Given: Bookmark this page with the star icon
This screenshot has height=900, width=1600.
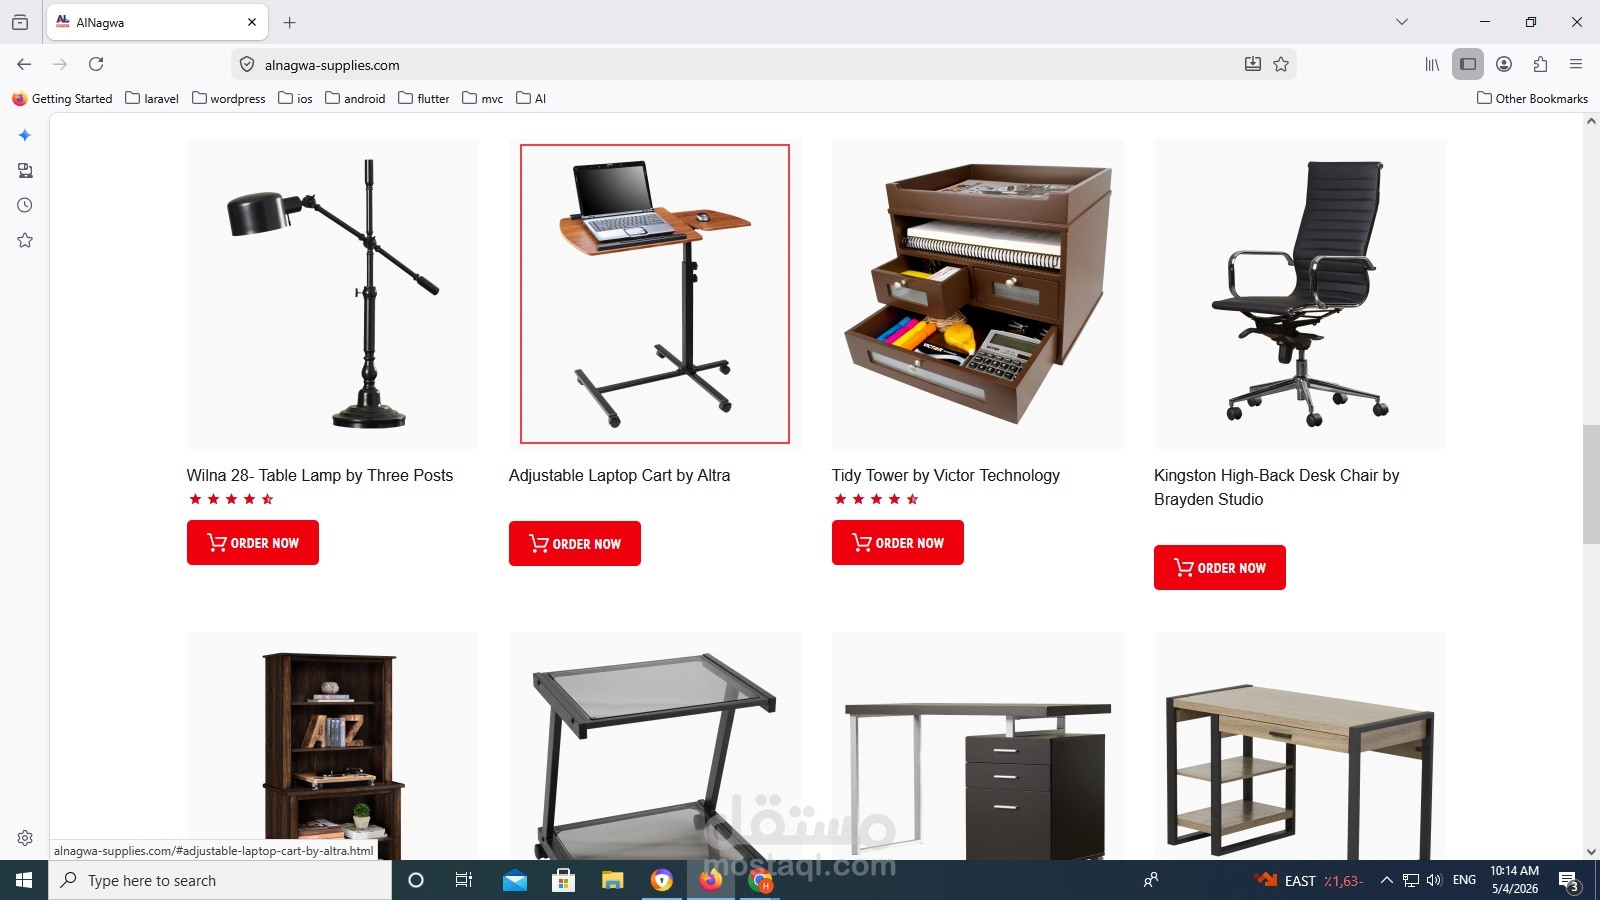Looking at the screenshot, I should 1281,64.
